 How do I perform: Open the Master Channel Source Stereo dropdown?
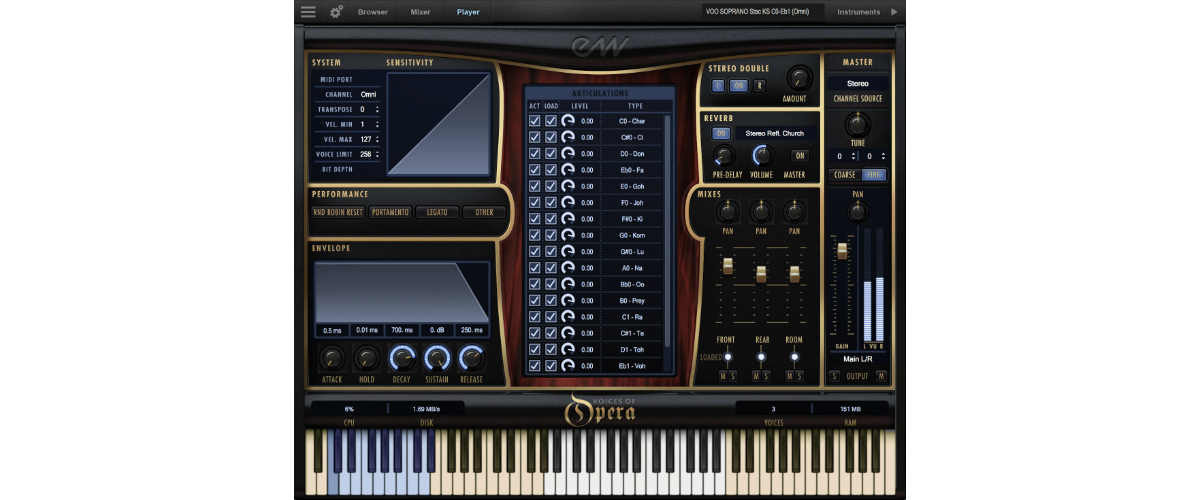pos(857,84)
